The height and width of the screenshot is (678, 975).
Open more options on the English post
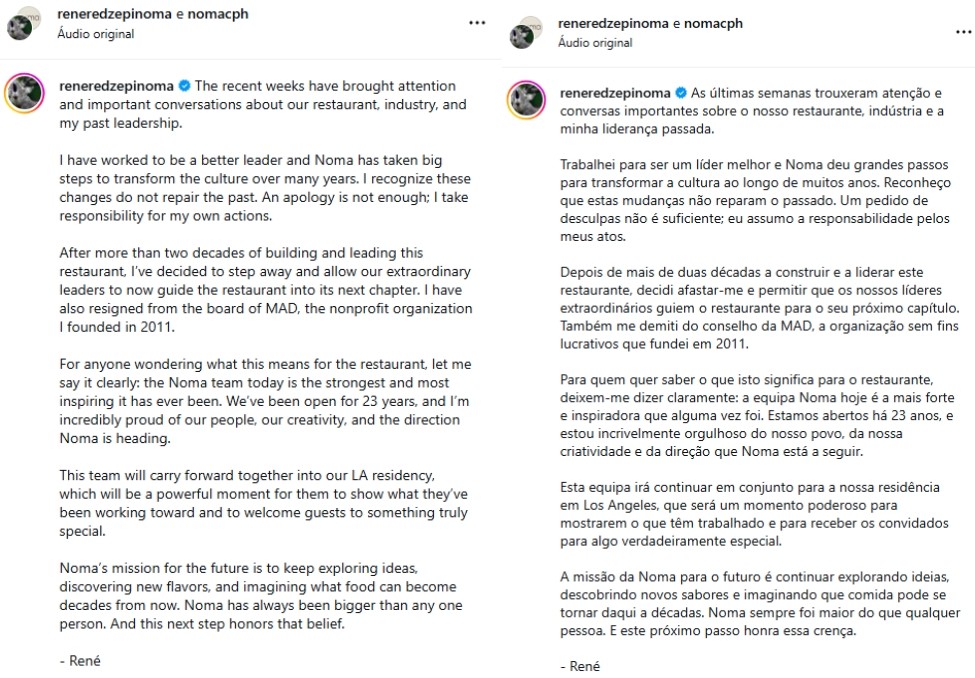(x=477, y=22)
